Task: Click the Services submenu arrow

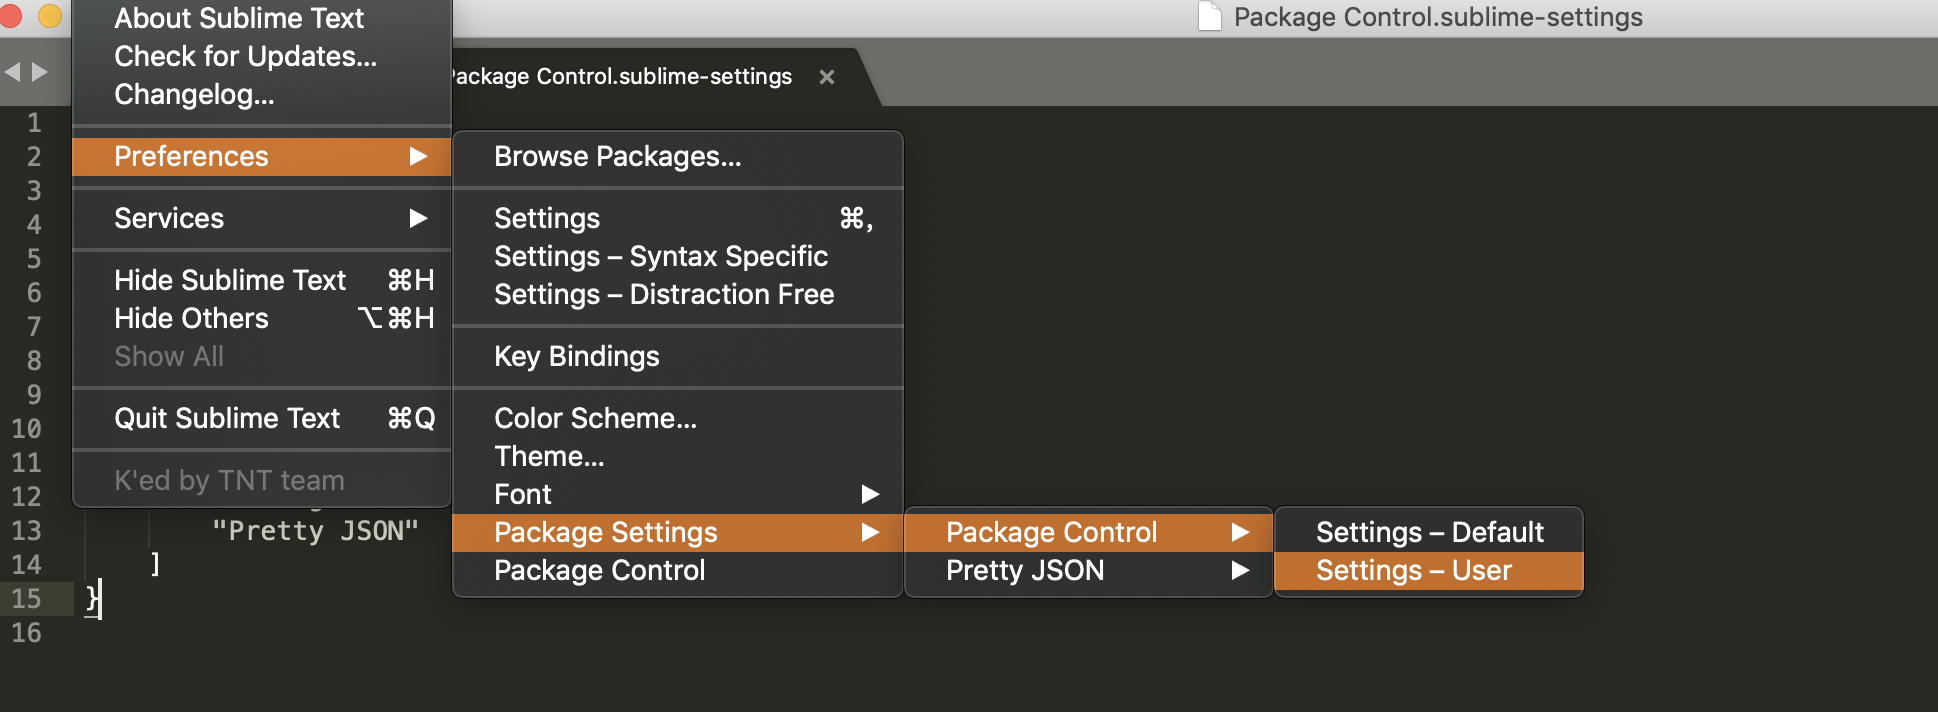Action: 418,218
